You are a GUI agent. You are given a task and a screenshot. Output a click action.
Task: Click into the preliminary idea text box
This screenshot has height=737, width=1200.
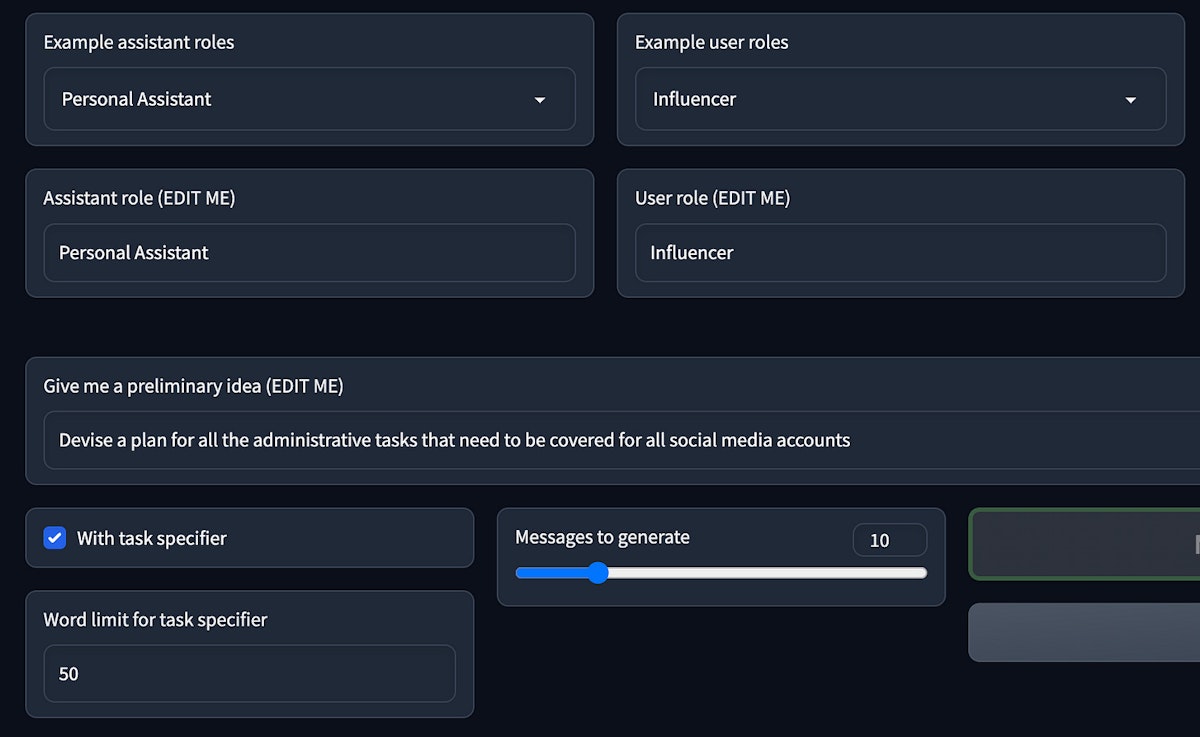[620, 440]
